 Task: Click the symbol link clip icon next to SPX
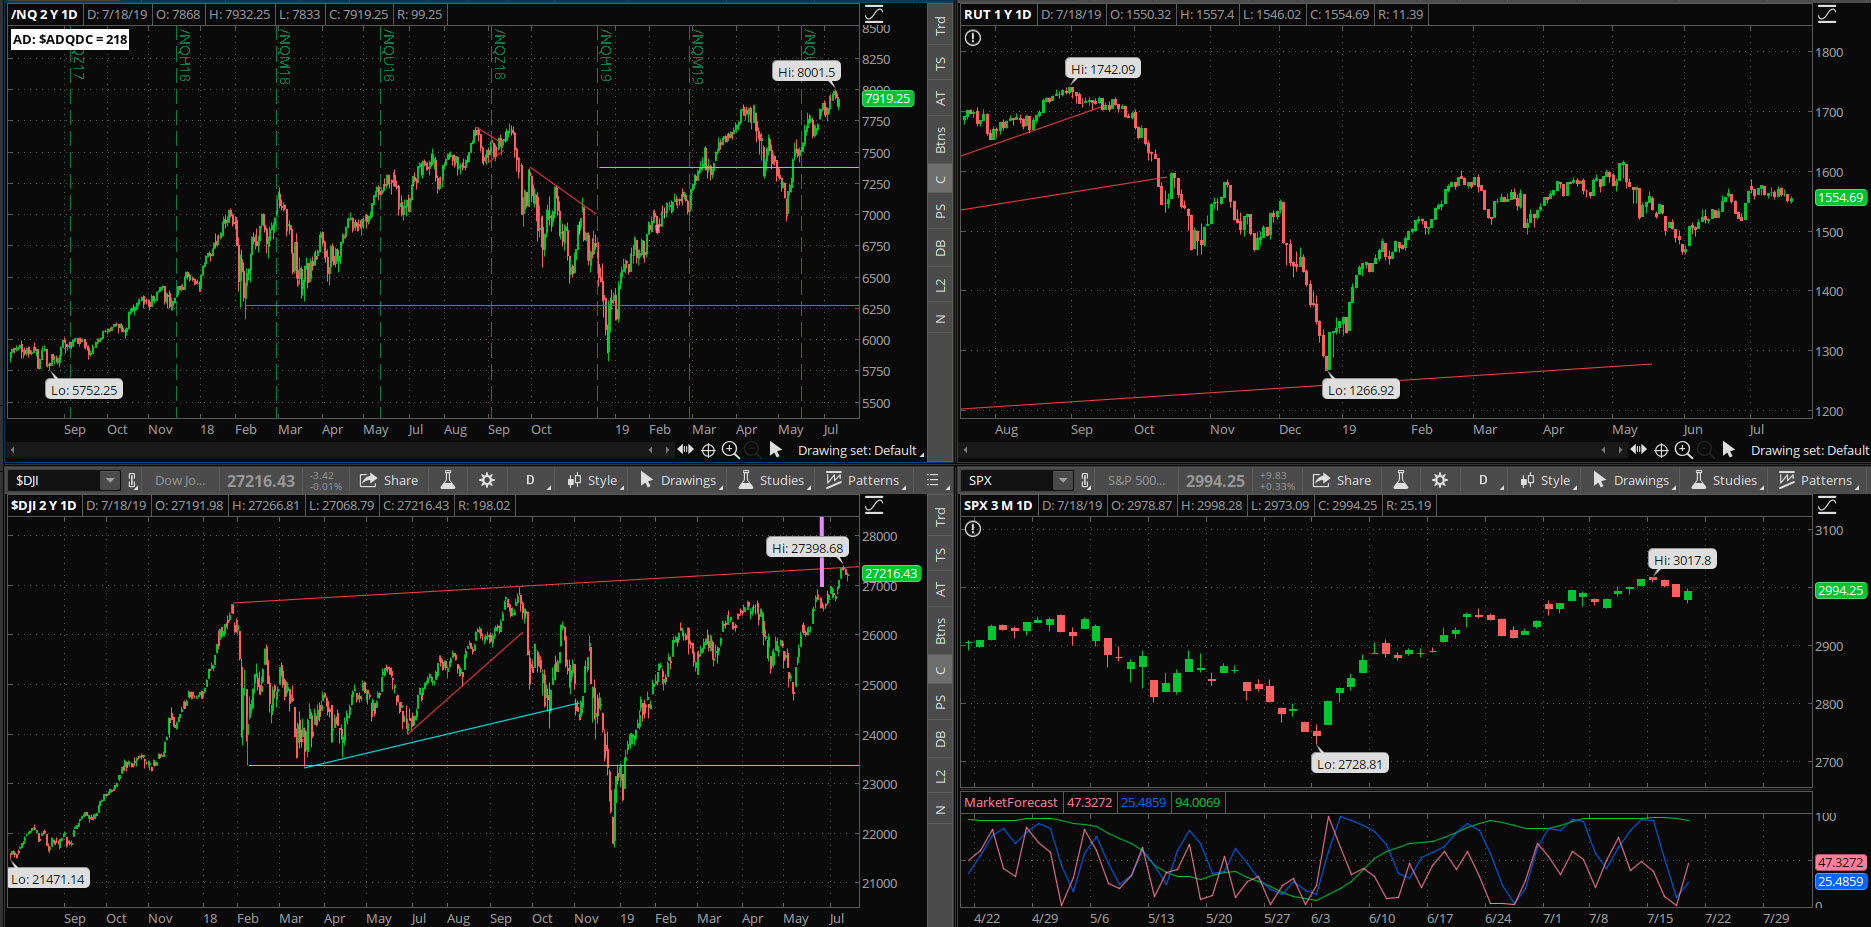[1085, 481]
